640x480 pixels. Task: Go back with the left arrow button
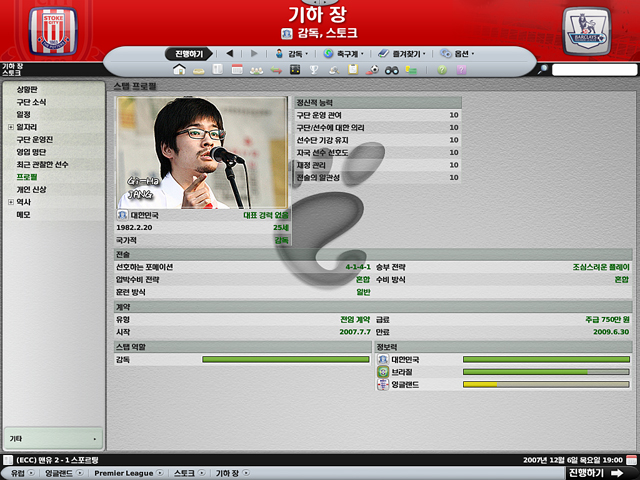pyautogui.click(x=229, y=52)
